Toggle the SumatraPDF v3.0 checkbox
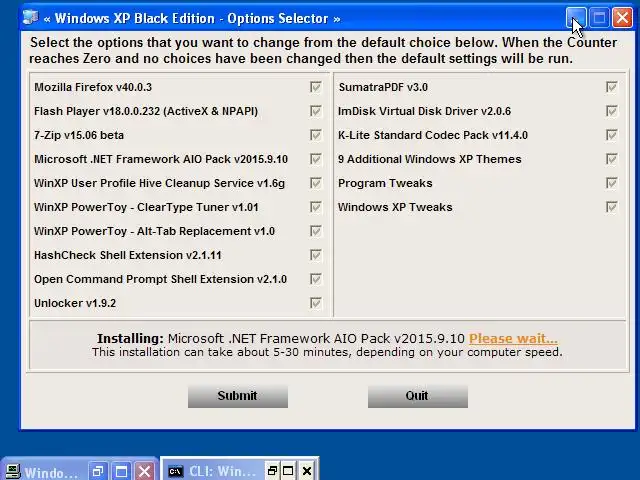Screen dimensions: 640x480 click(x=611, y=87)
